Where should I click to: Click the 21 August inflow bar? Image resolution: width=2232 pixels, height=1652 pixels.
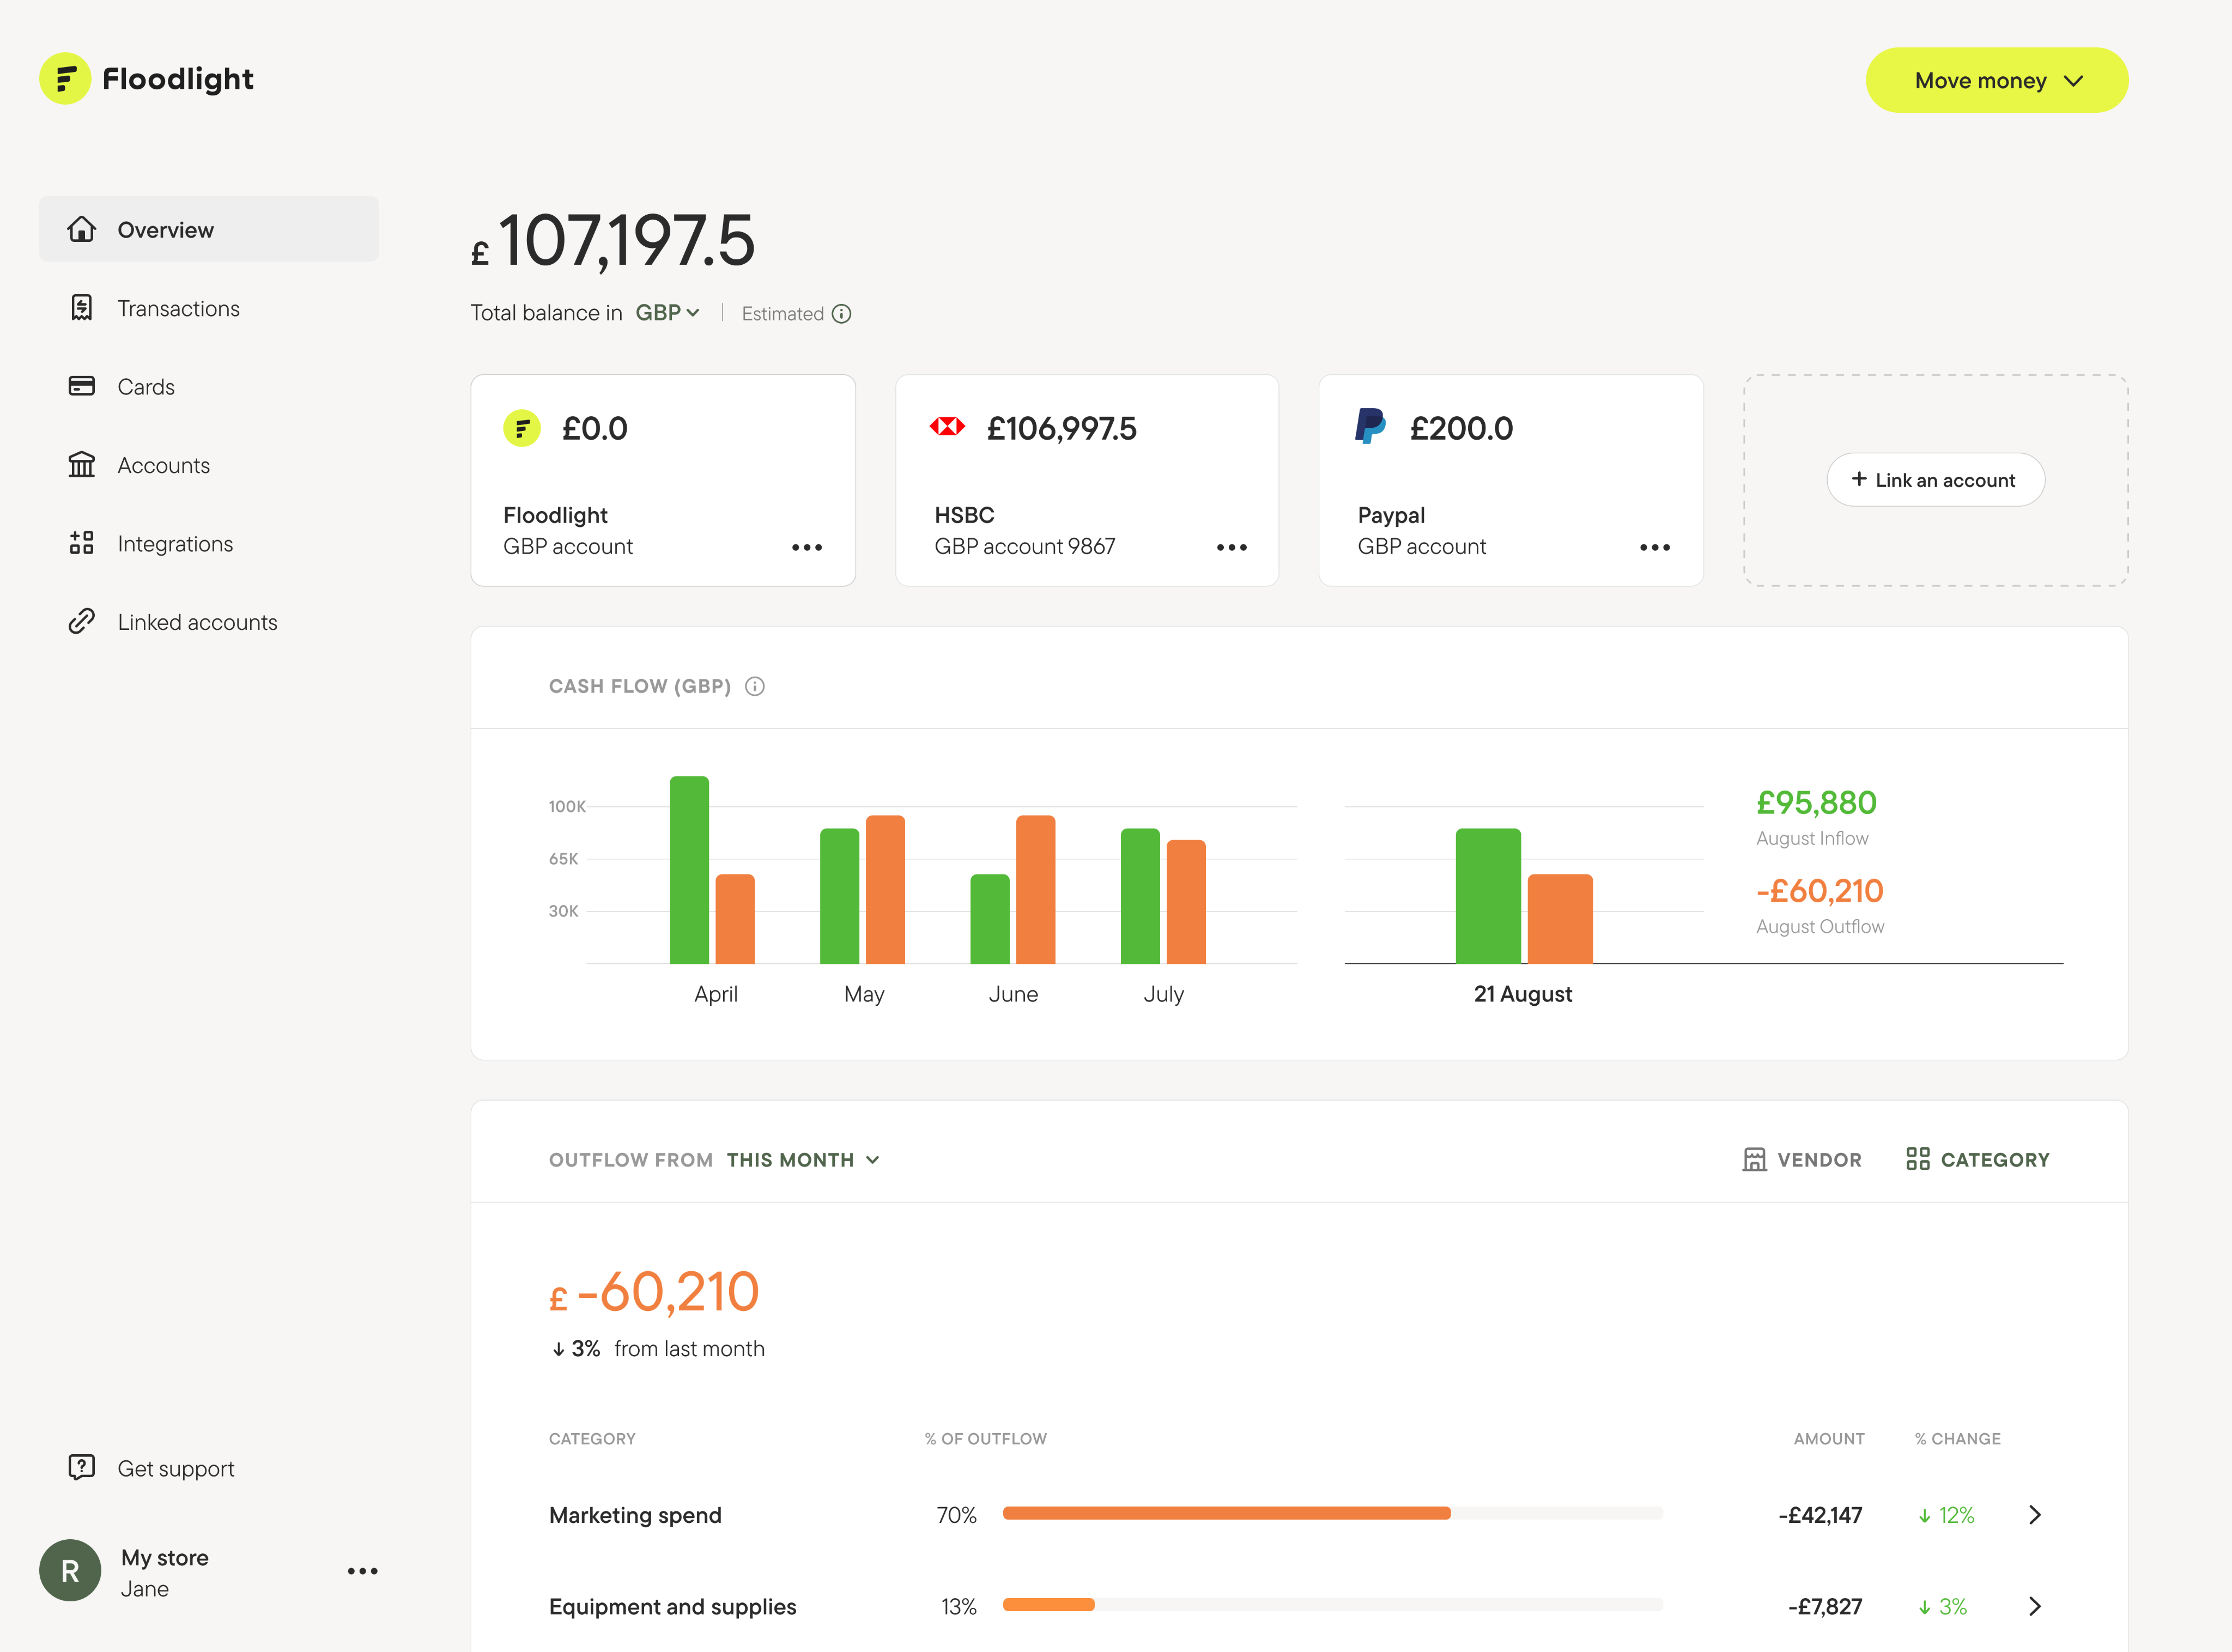(x=1488, y=896)
